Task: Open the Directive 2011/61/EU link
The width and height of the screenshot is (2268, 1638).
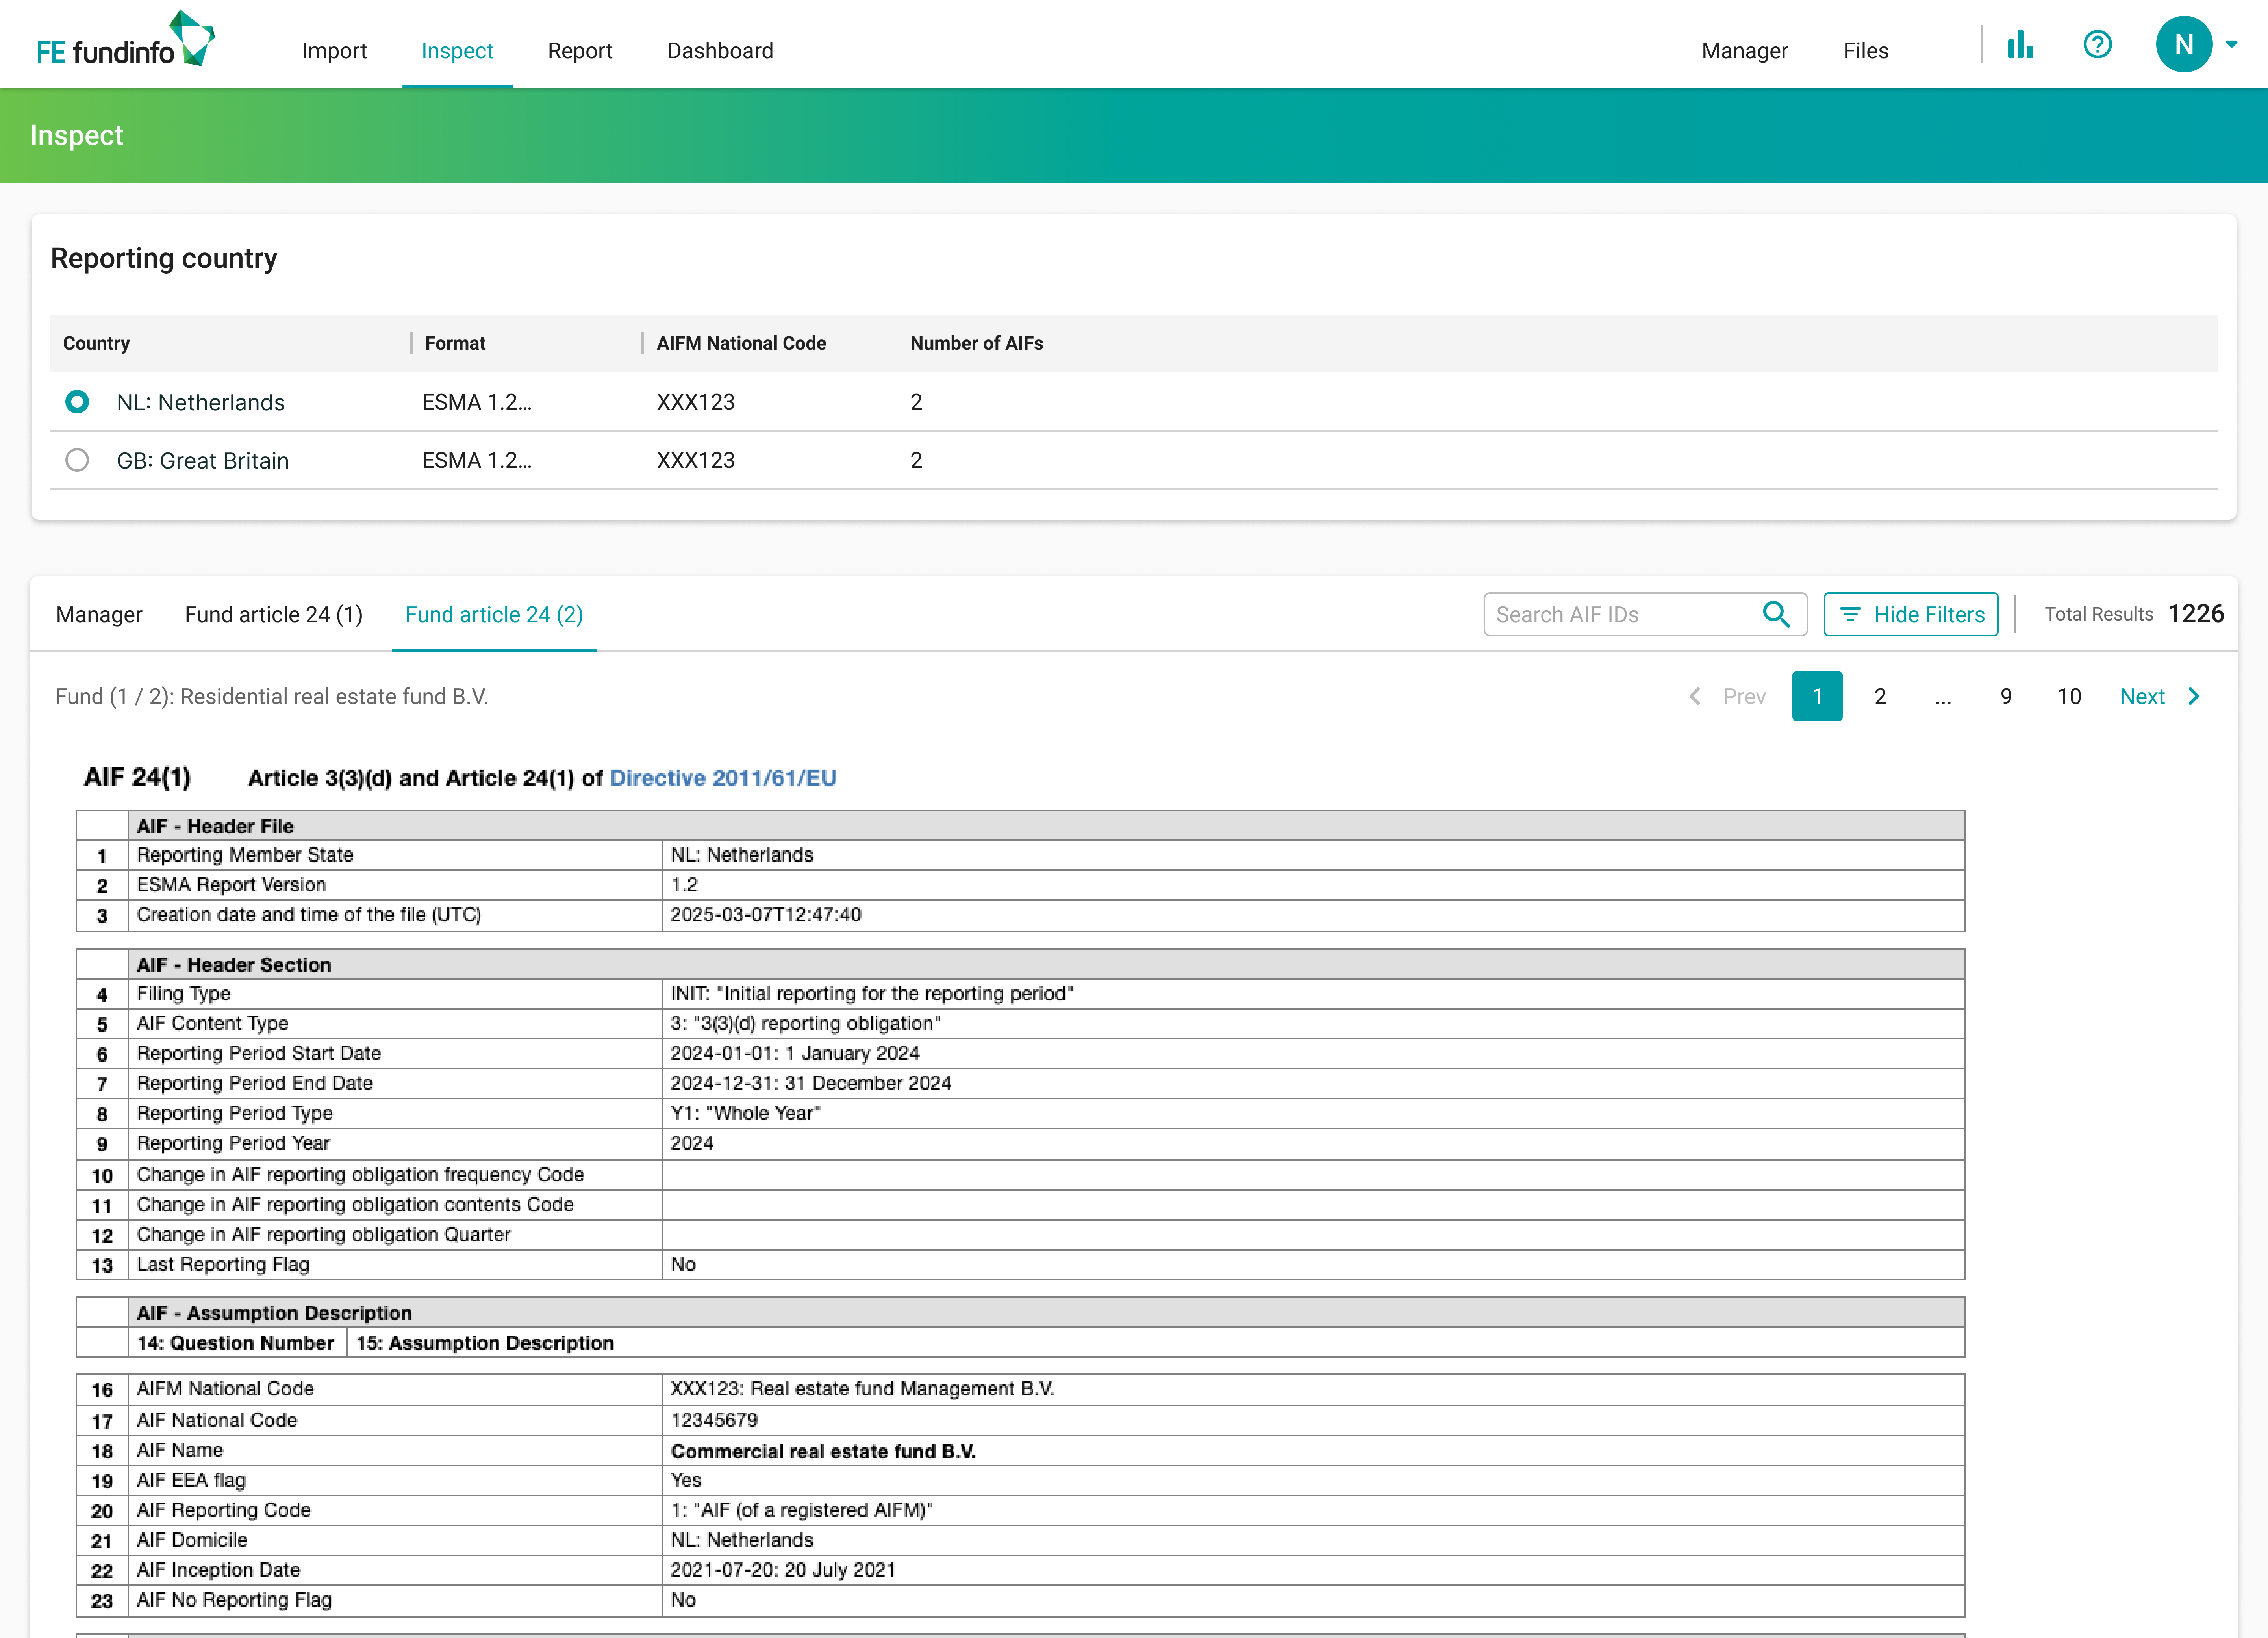Action: [x=723, y=778]
